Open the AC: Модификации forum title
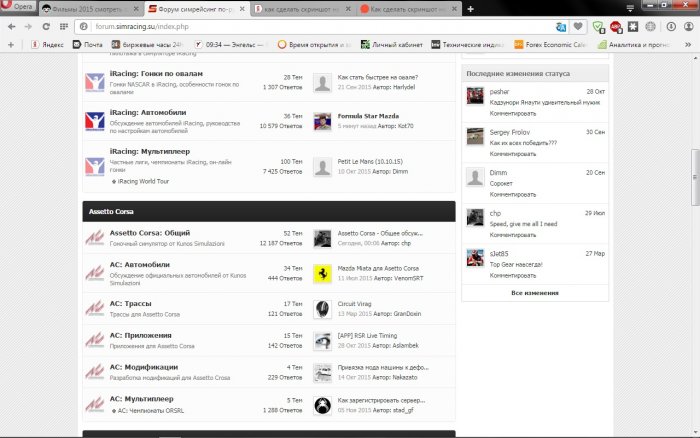Image resolution: width=700 pixels, height=438 pixels. coord(143,367)
